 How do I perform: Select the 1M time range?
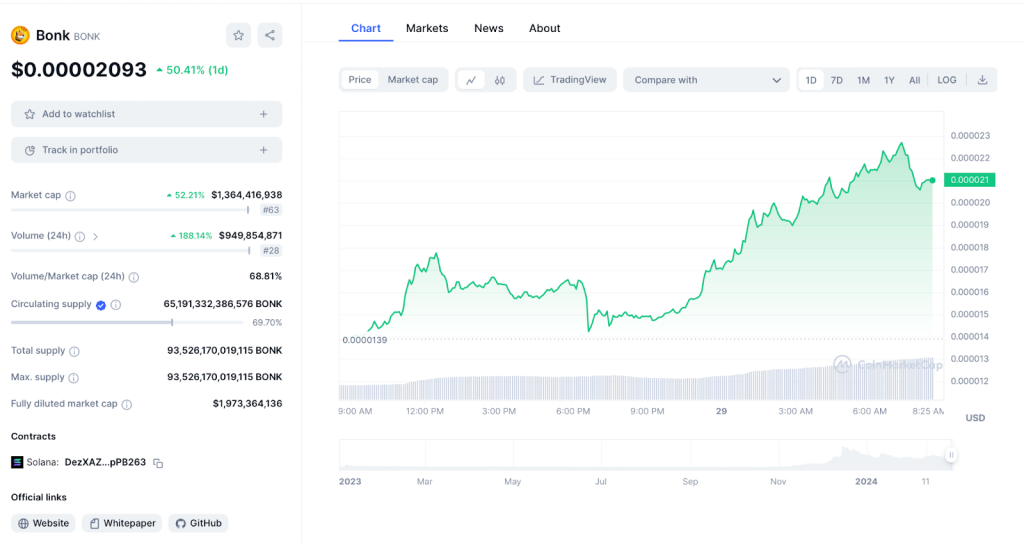863,80
